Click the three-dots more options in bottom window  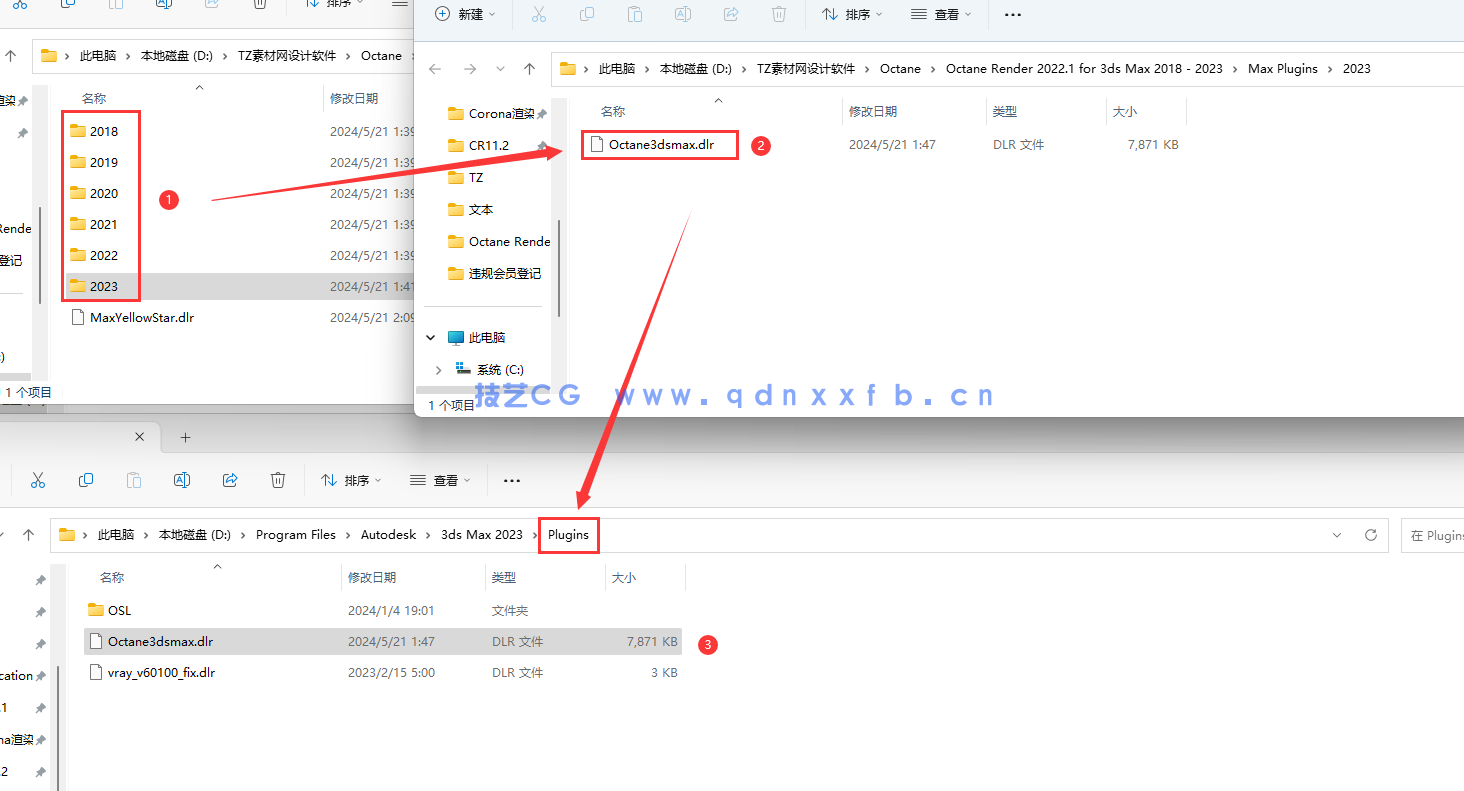pyautogui.click(x=512, y=481)
